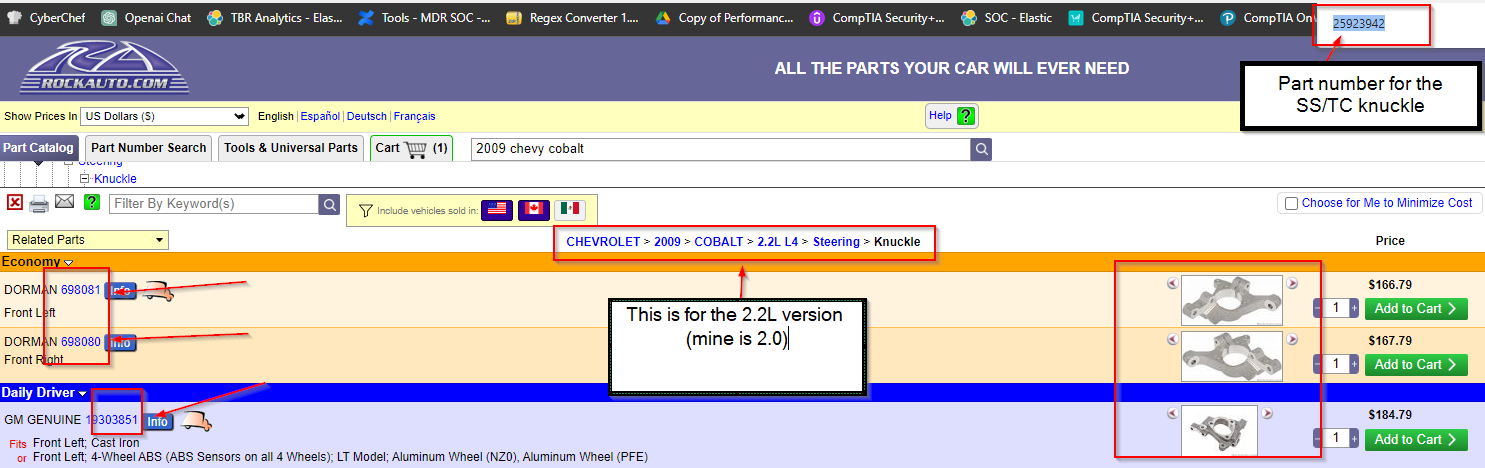The width and height of the screenshot is (1485, 468).
Task: Show previous image for GM Genuine knuckle
Action: click(x=1172, y=412)
